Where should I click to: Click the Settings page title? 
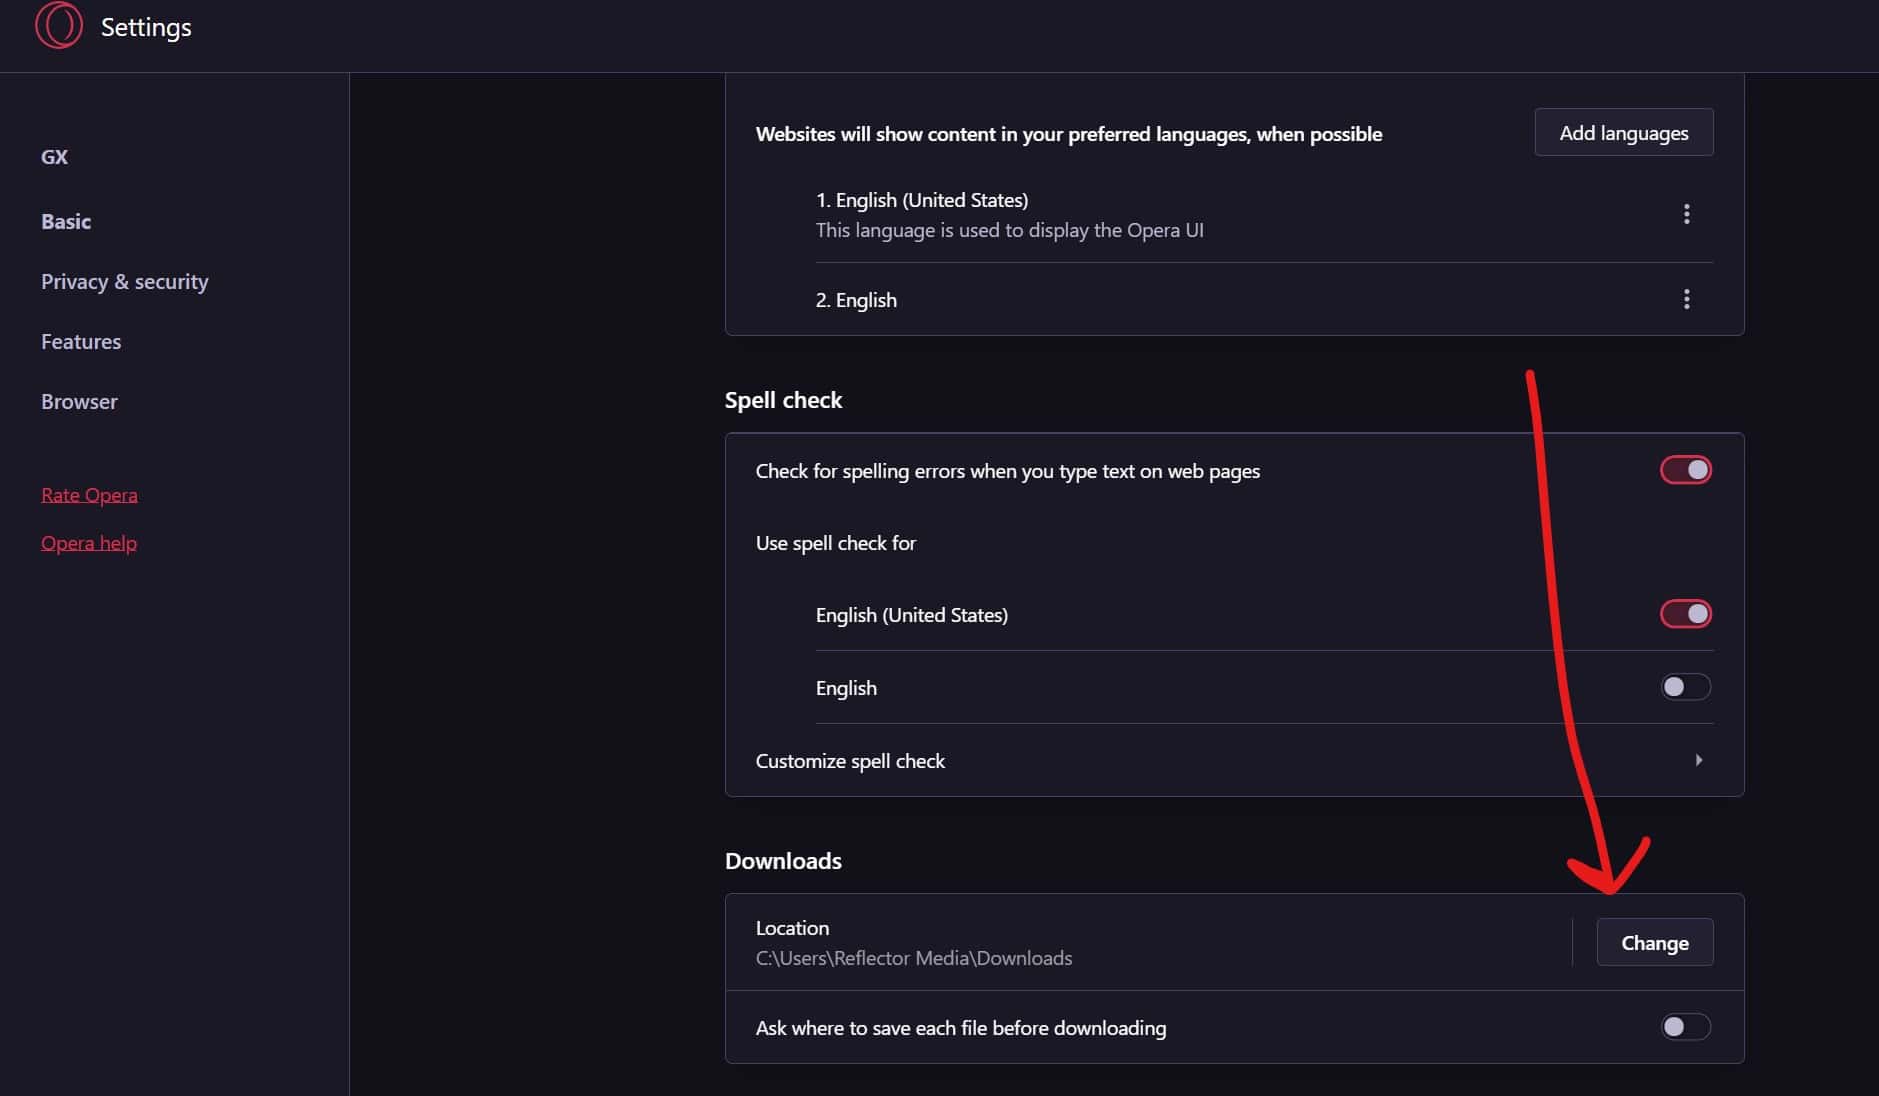point(146,27)
